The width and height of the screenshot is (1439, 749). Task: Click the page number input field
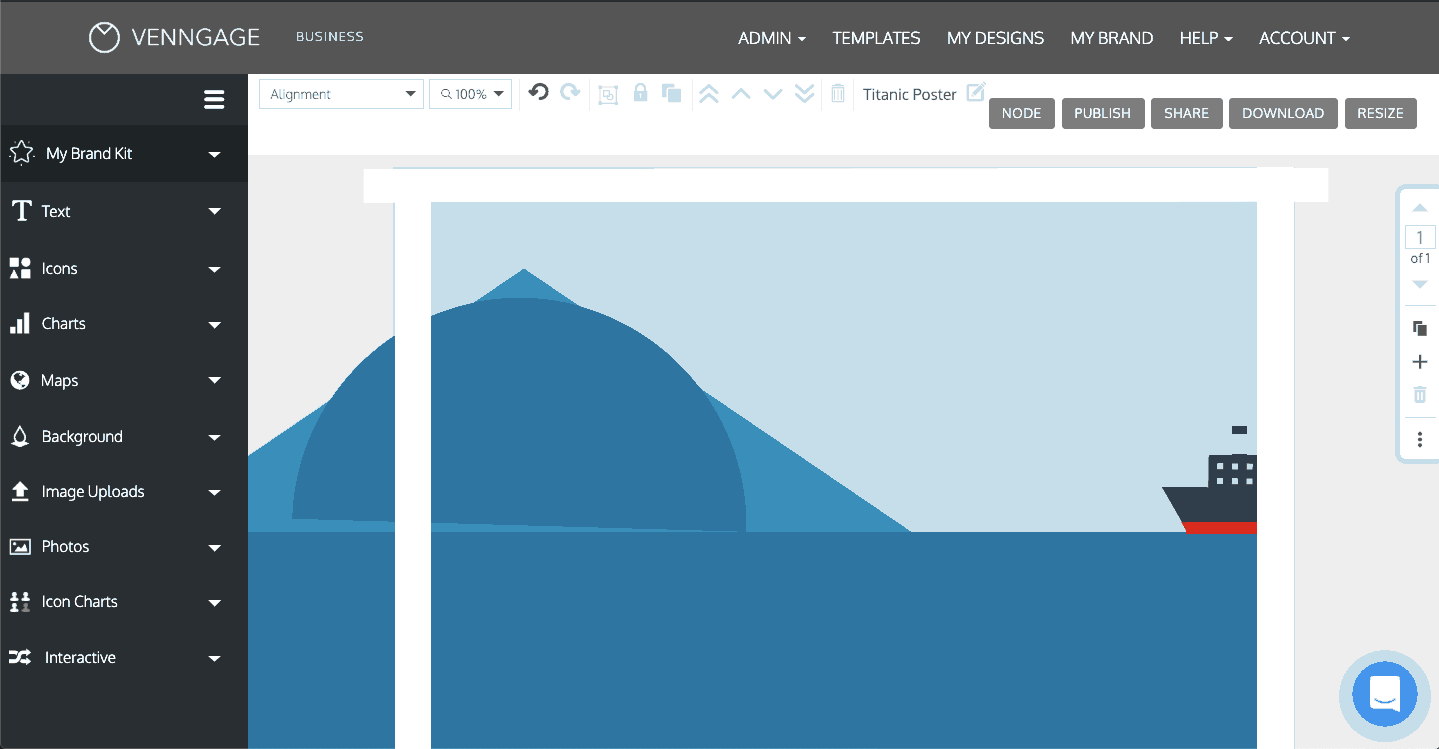click(x=1419, y=238)
